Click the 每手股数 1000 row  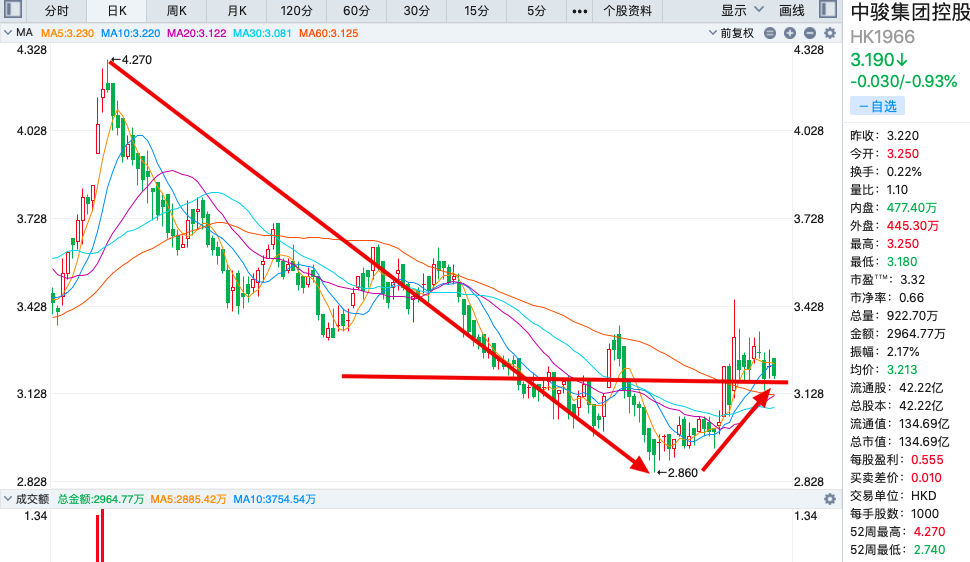(895, 513)
